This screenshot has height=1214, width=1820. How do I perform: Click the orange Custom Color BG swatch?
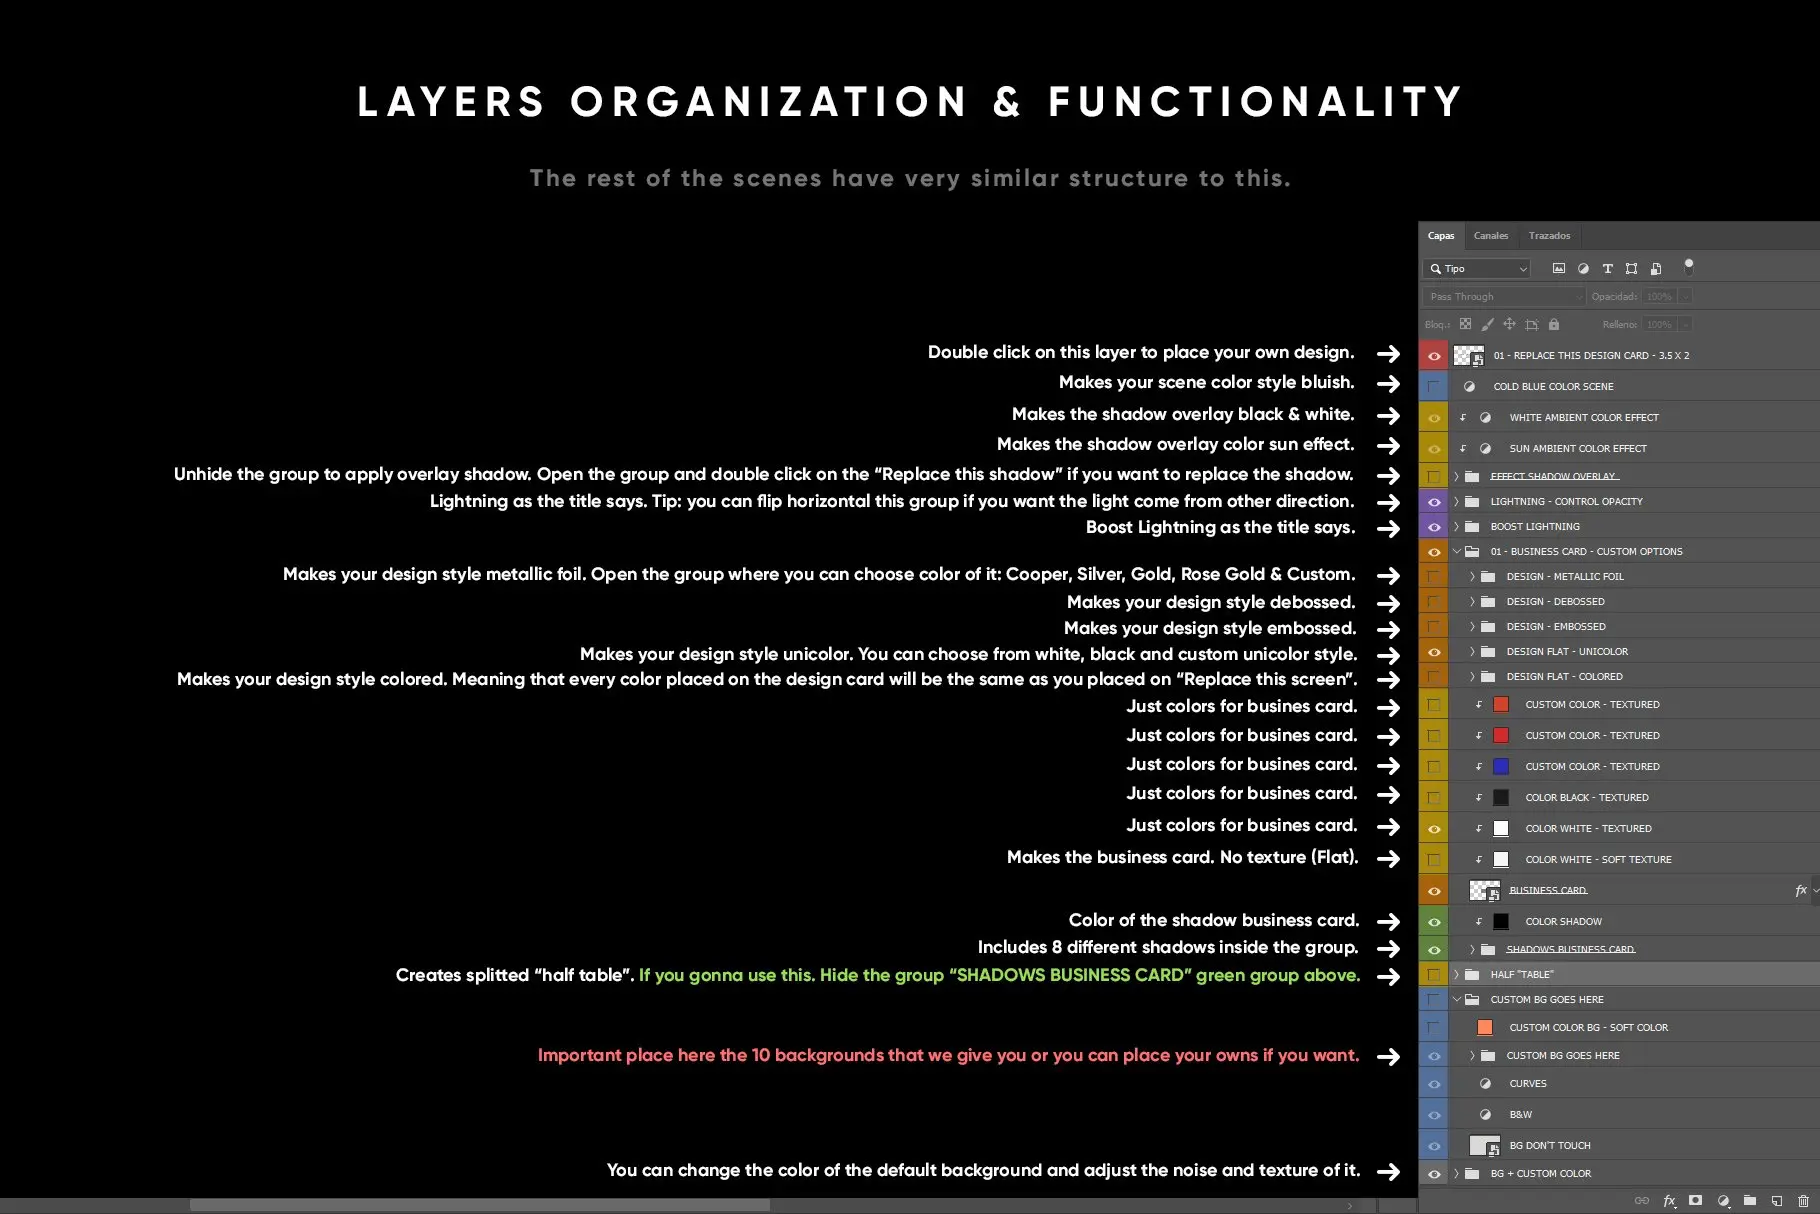(1485, 1028)
